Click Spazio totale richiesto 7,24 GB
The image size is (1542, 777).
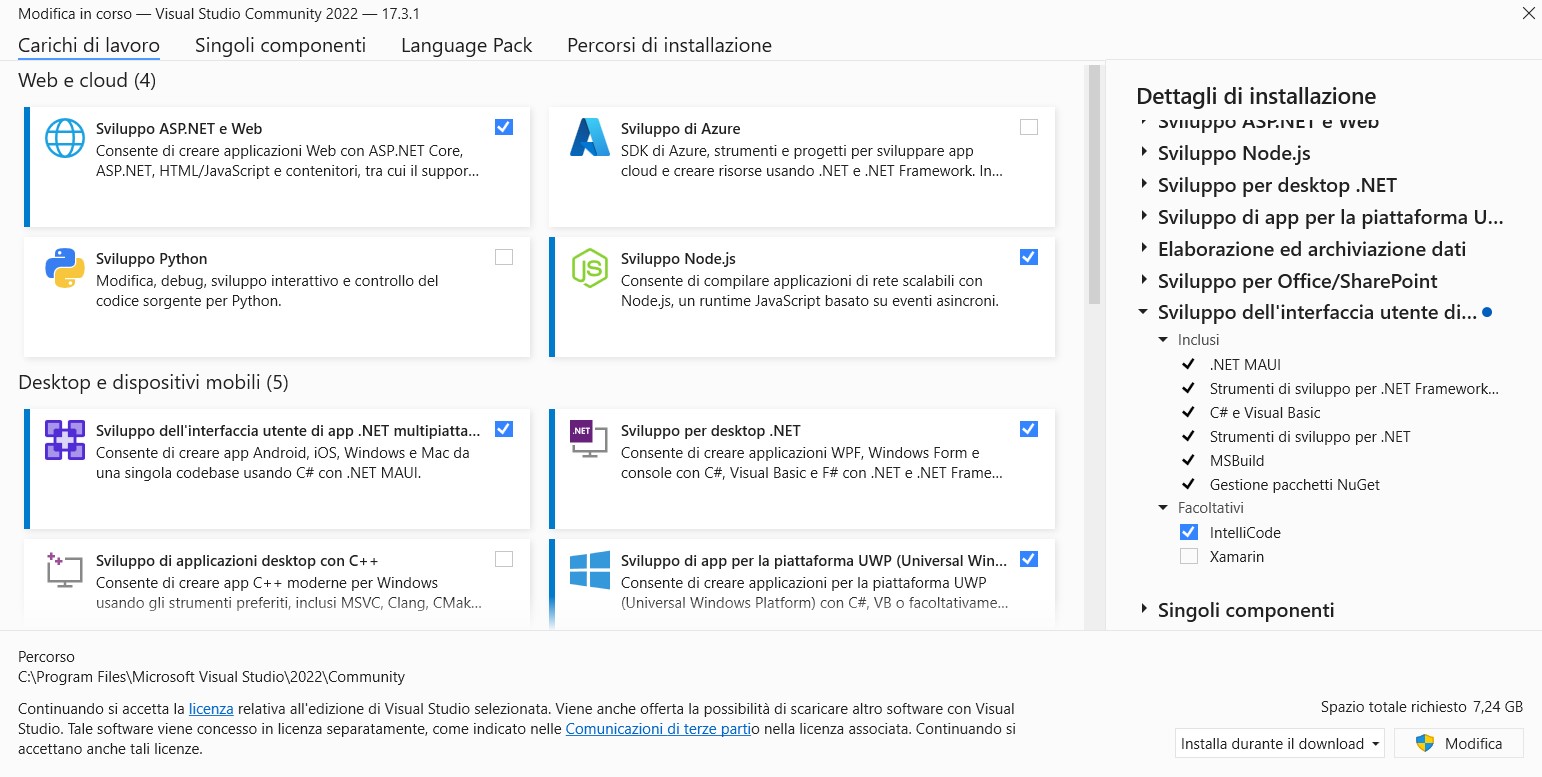coord(1421,706)
